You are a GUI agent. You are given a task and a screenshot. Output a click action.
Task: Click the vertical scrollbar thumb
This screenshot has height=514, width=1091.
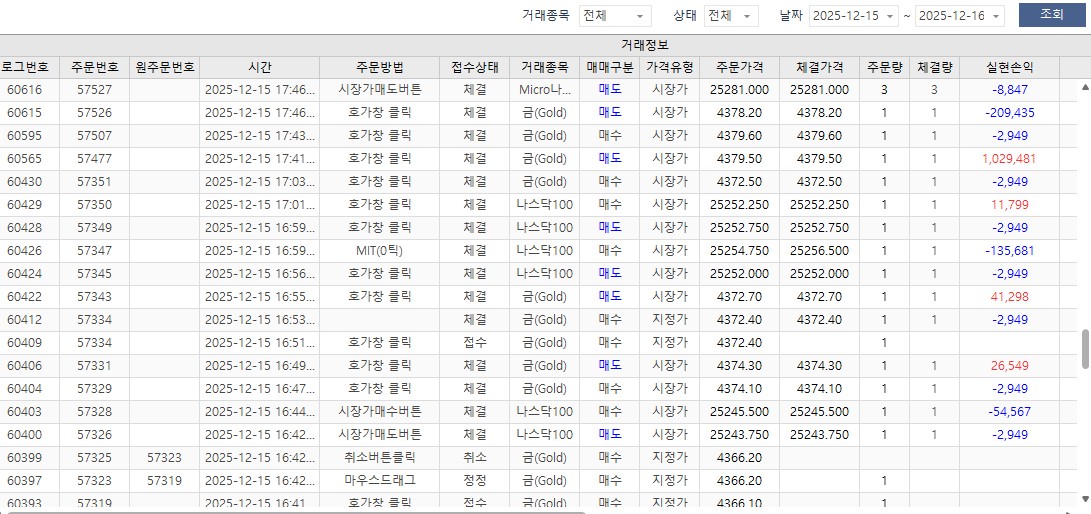[x=1085, y=349]
